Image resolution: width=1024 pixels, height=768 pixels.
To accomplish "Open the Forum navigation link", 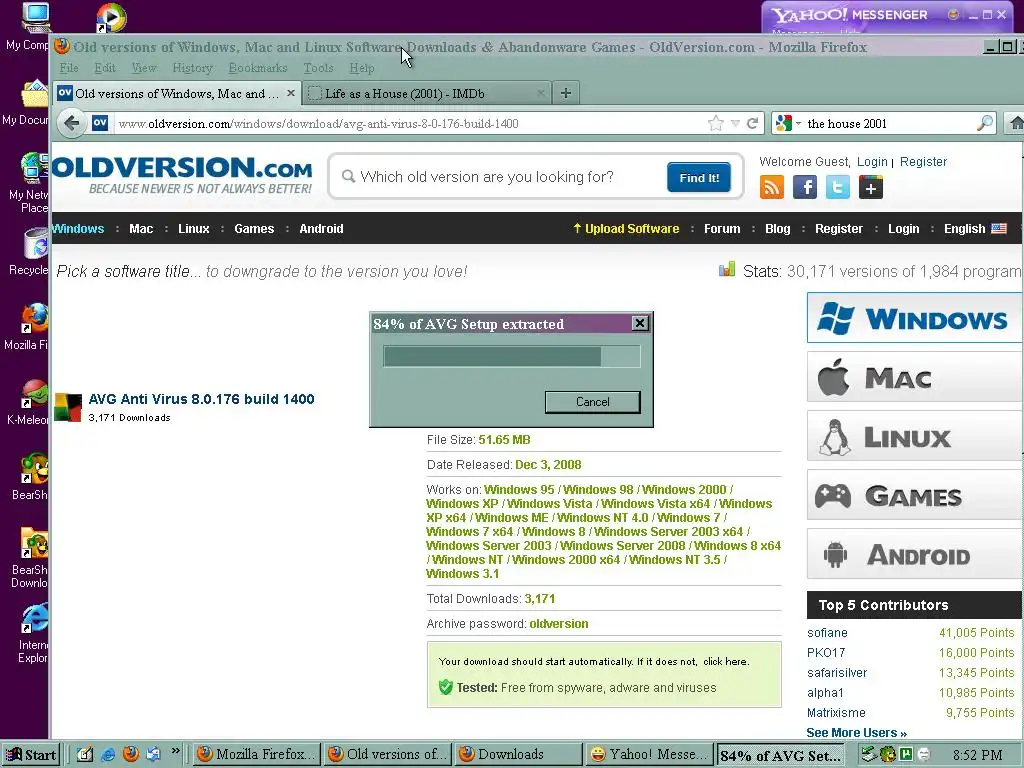I will pyautogui.click(x=722, y=229).
